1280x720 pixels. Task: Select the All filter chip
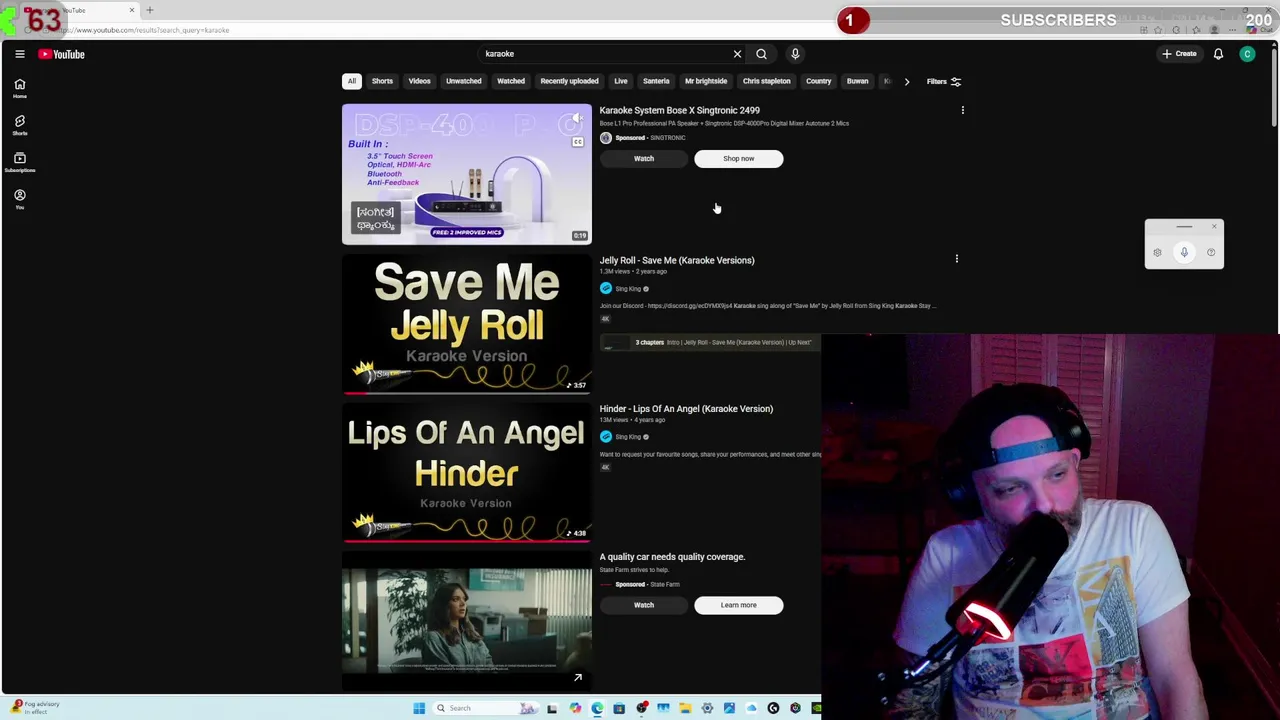click(352, 81)
